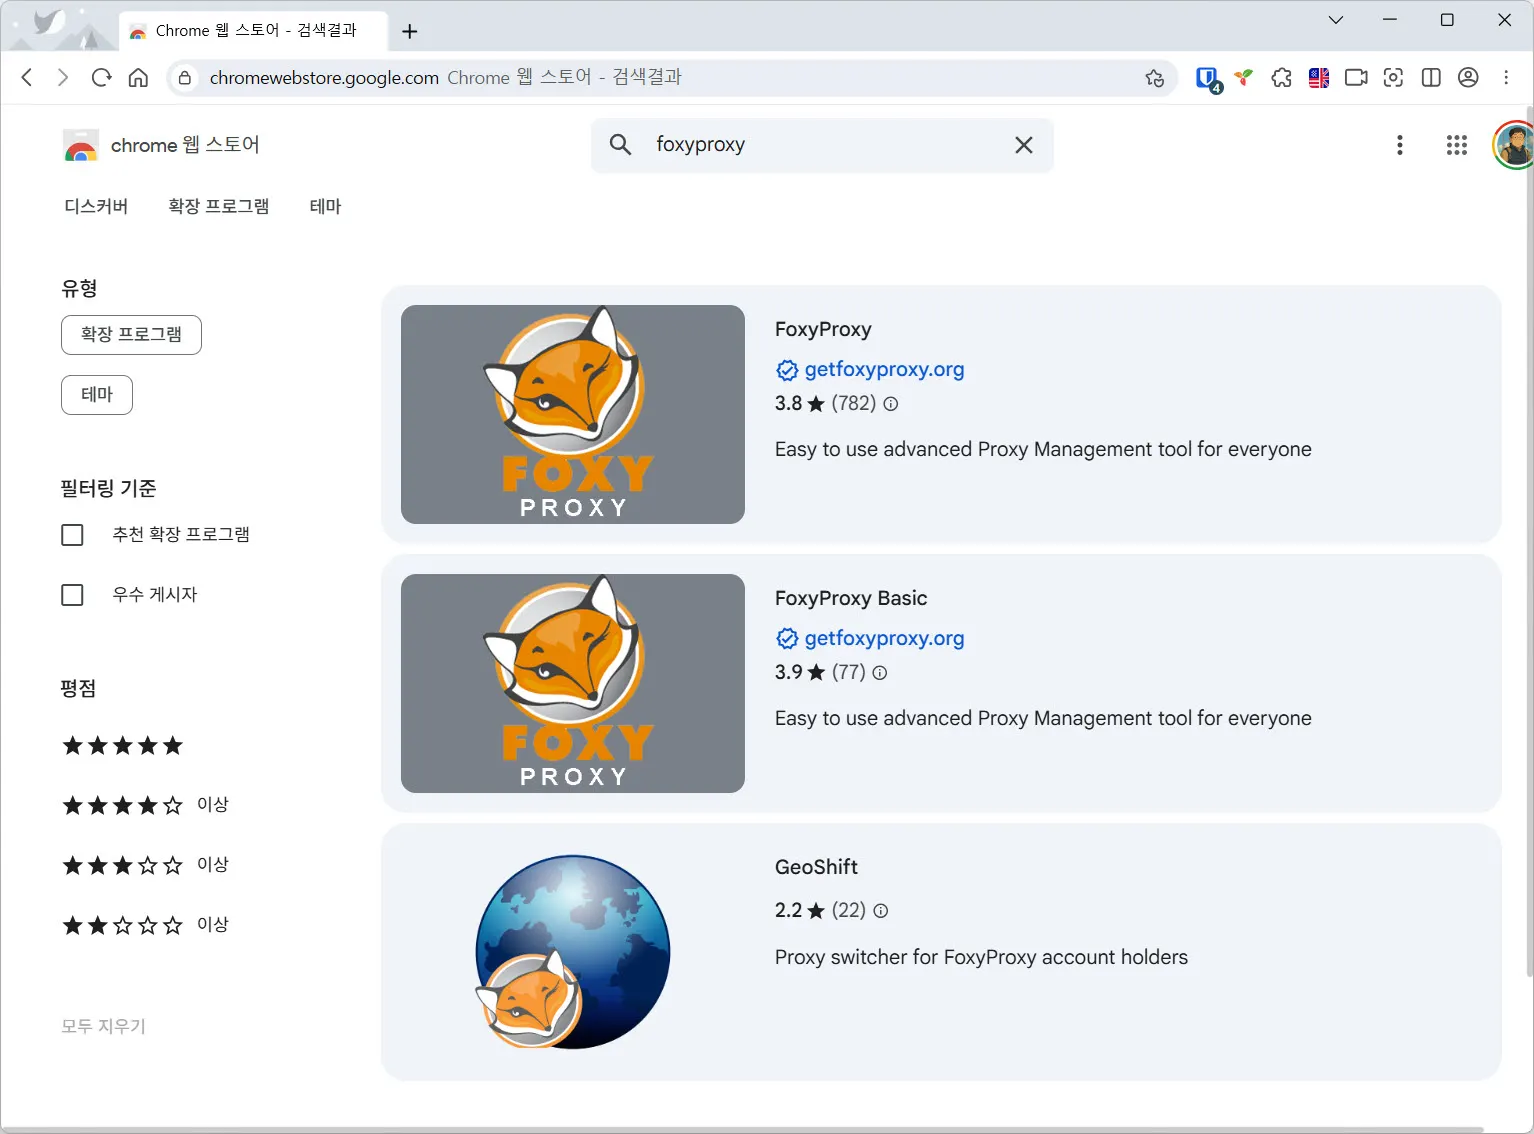The height and width of the screenshot is (1134, 1534).
Task: Click the video camera toolbar icon
Action: pyautogui.click(x=1355, y=77)
